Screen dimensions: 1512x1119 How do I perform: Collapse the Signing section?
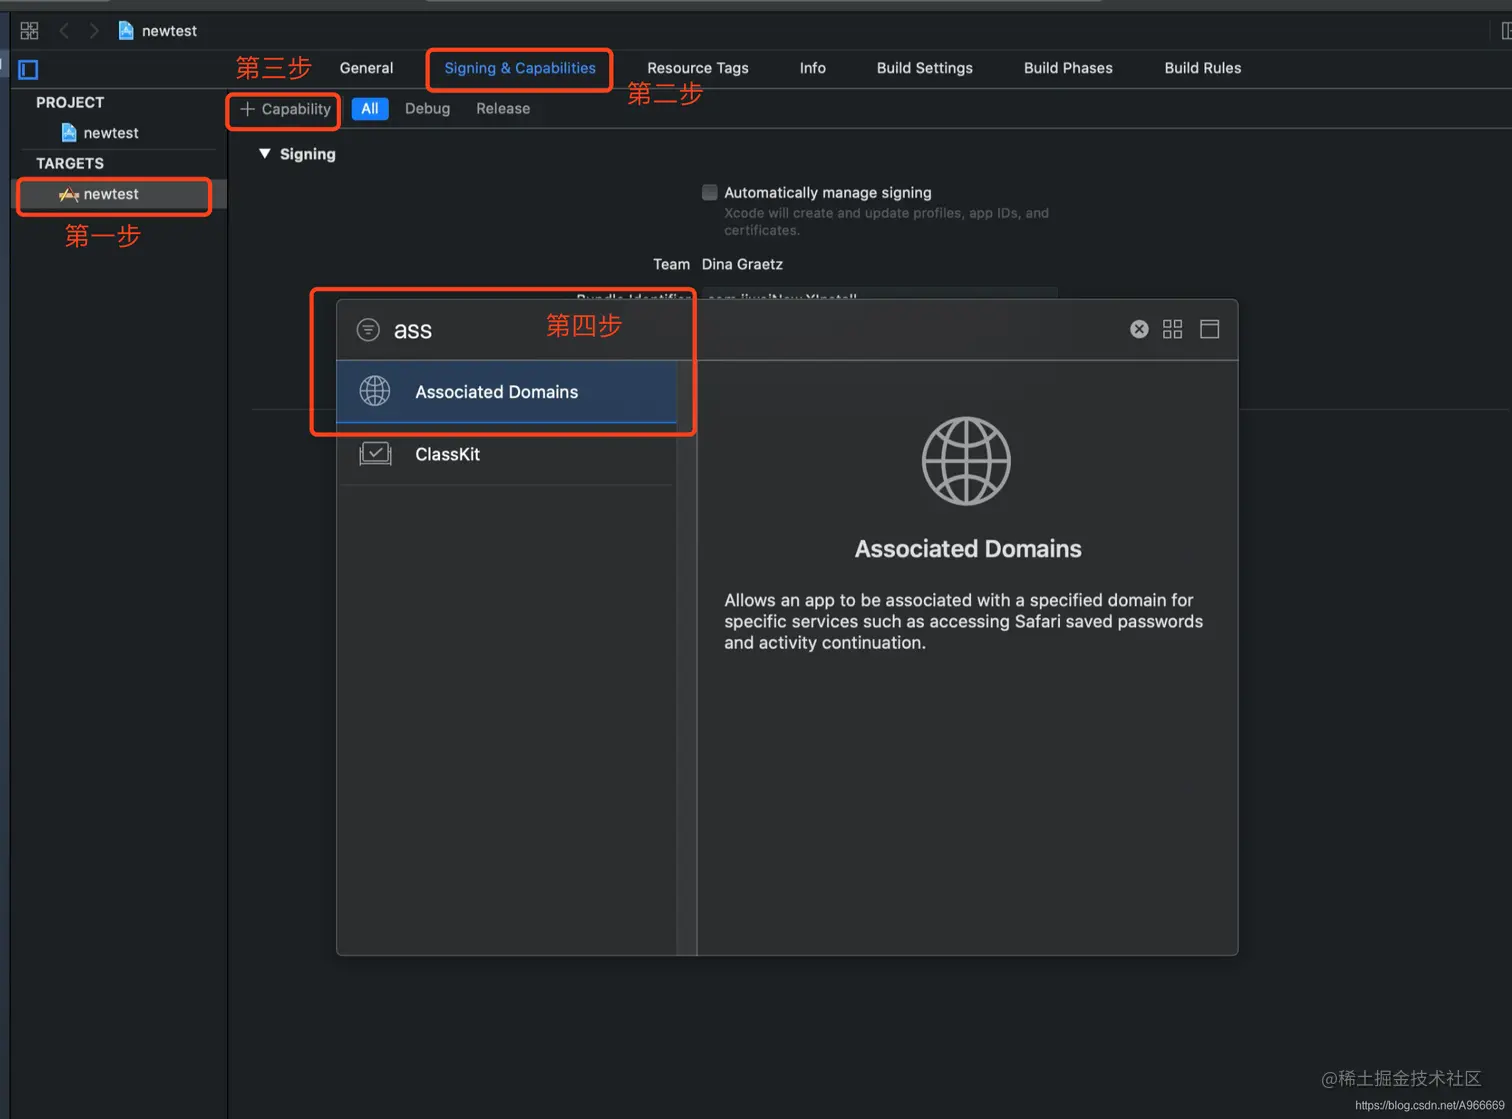tap(265, 154)
